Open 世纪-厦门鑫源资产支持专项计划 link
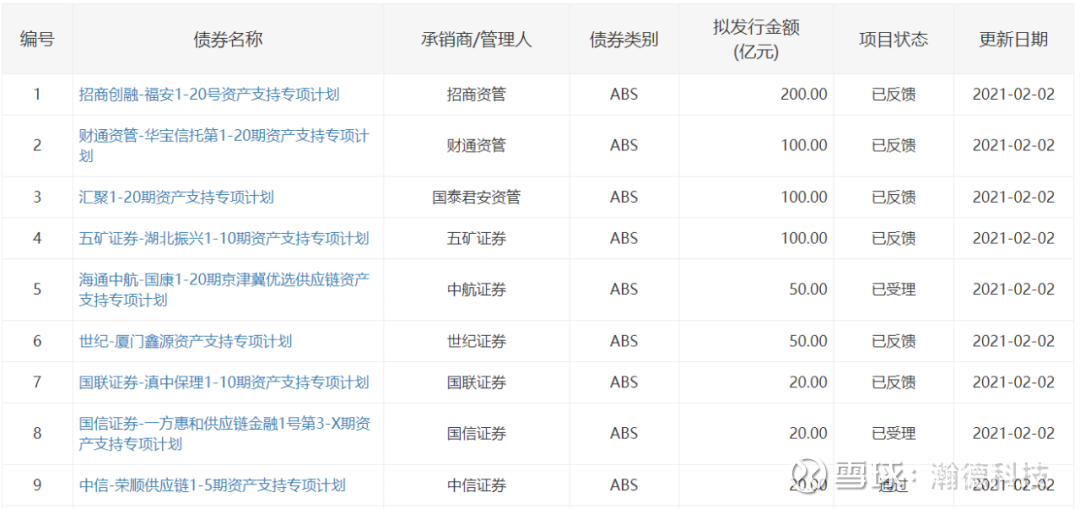The width and height of the screenshot is (1080, 509). point(185,341)
